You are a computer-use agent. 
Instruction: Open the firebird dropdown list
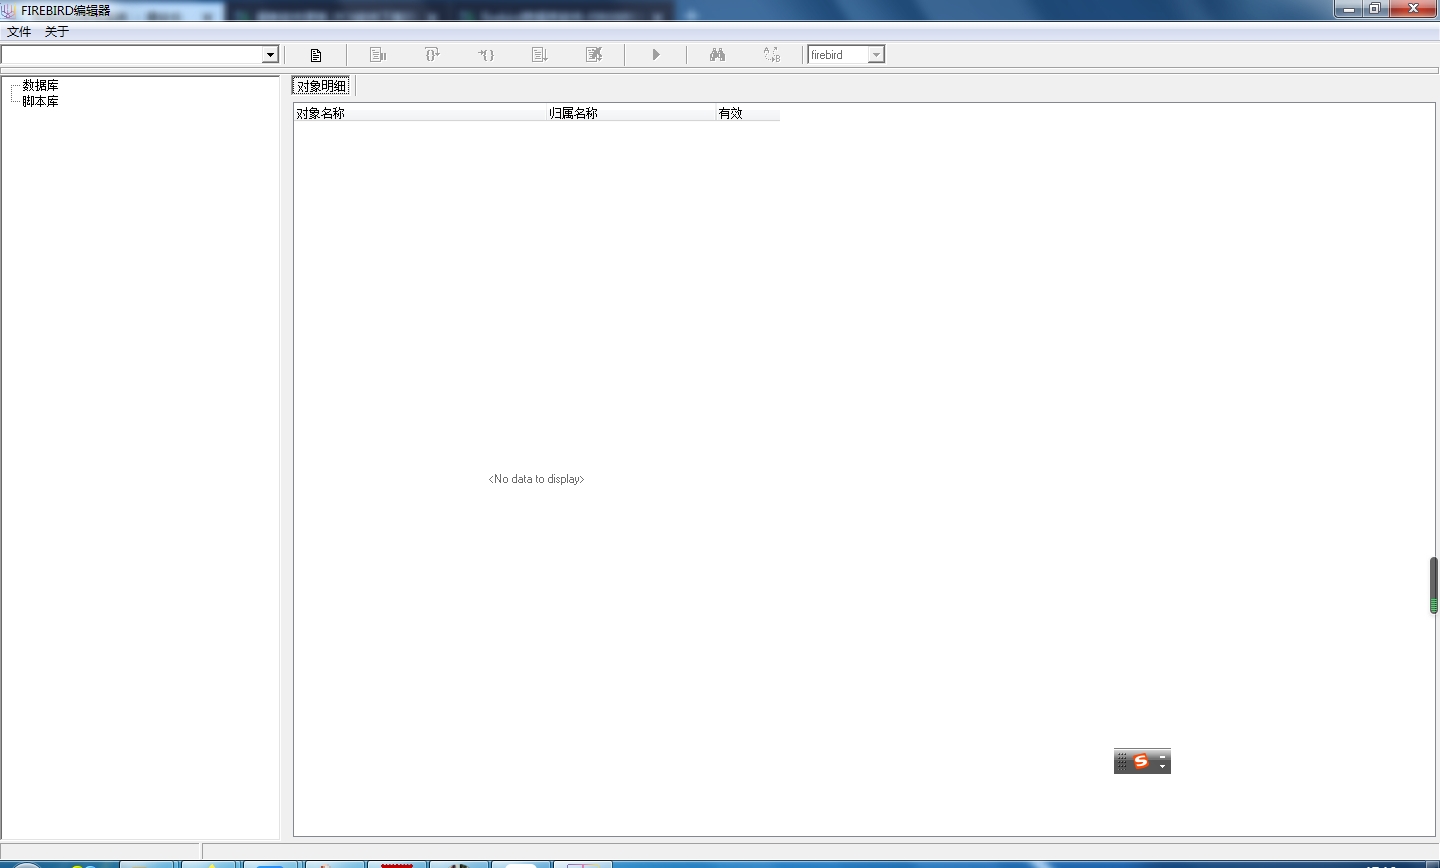click(x=876, y=55)
